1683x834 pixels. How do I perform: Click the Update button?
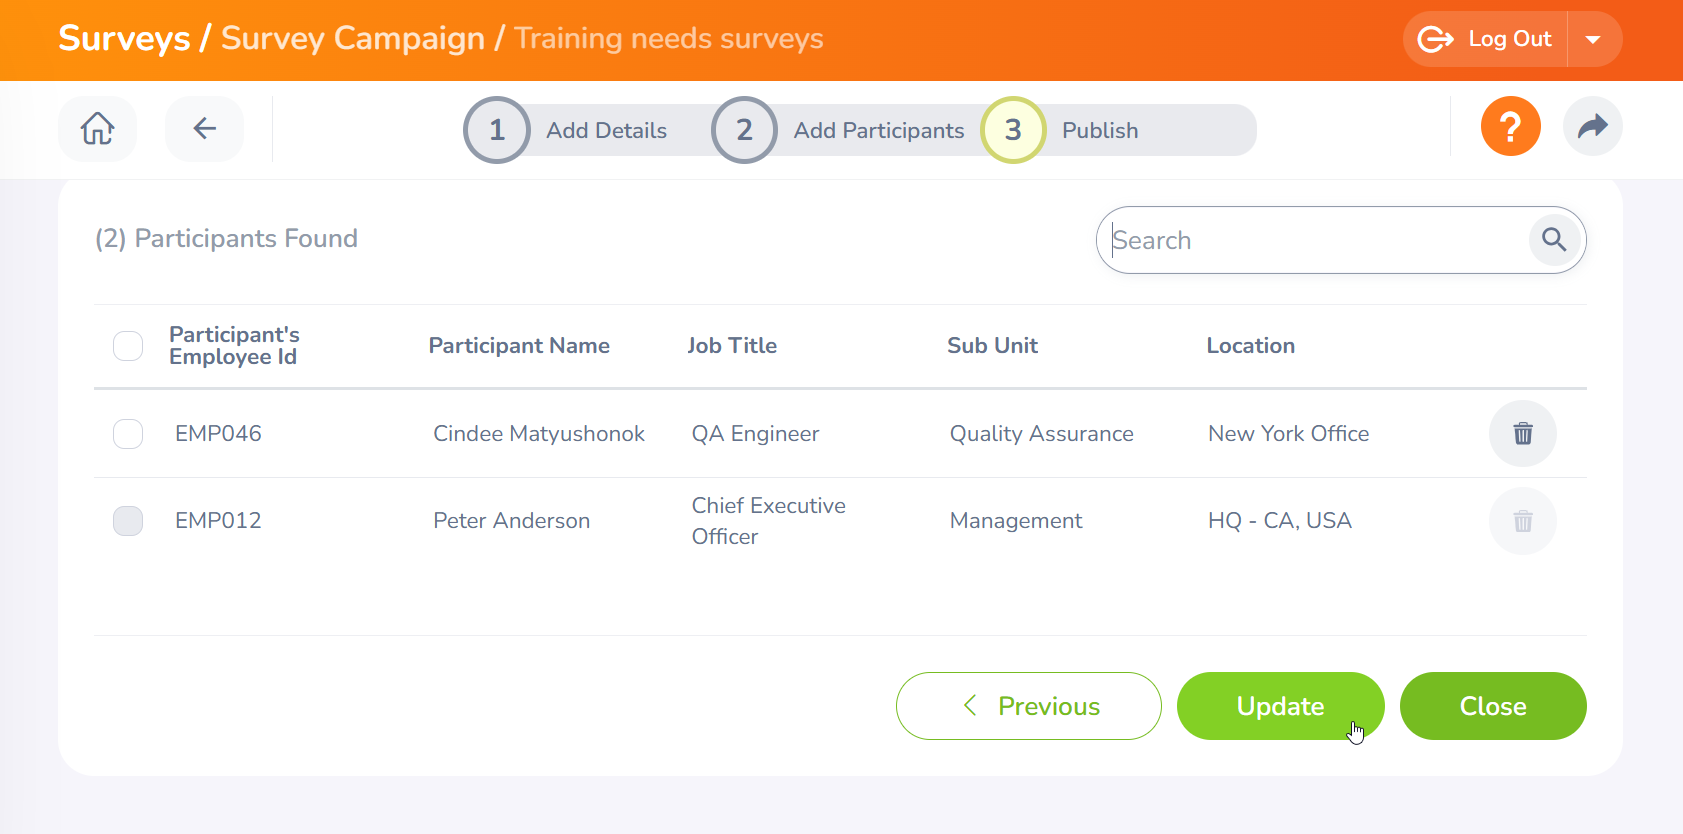point(1280,706)
